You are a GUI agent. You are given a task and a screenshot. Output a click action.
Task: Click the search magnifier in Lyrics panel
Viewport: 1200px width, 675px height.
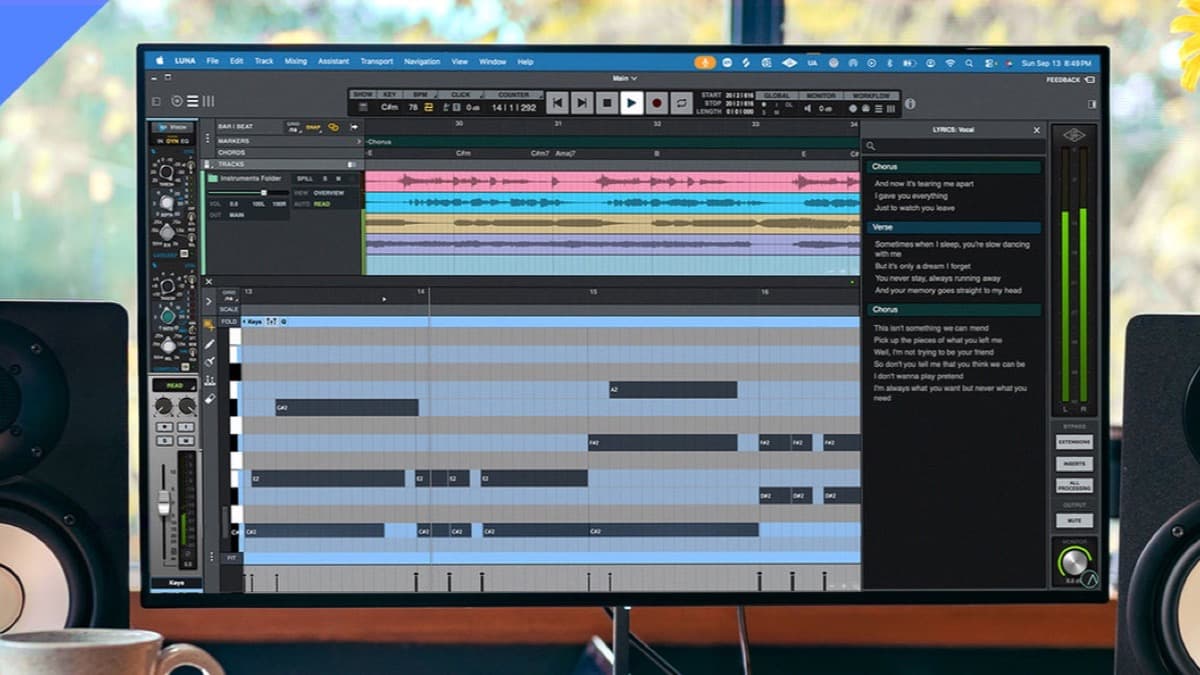(871, 146)
